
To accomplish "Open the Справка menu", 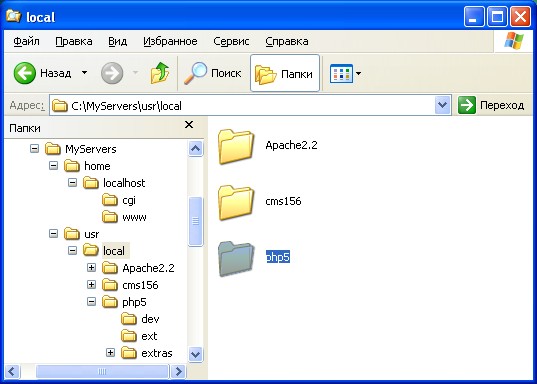I will [x=287, y=41].
